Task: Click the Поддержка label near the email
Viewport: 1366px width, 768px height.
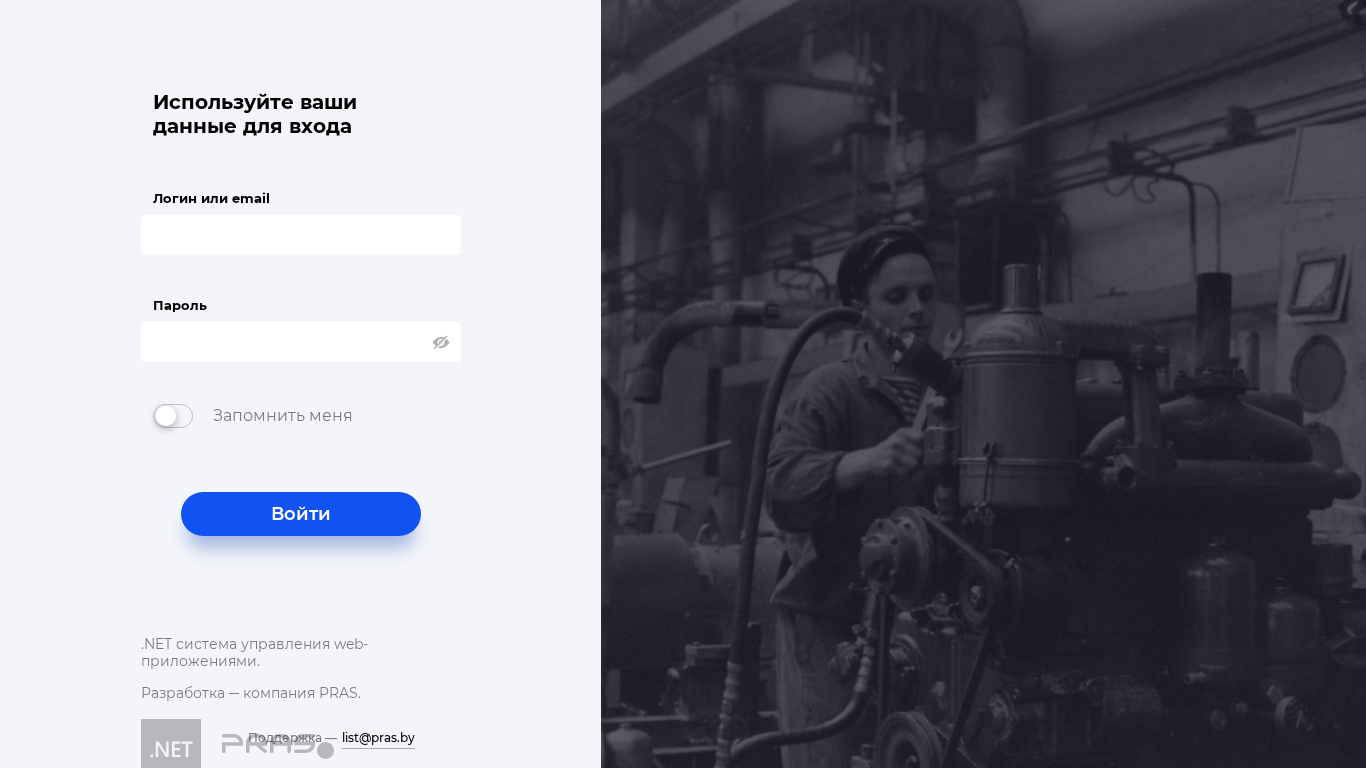Action: 285,738
